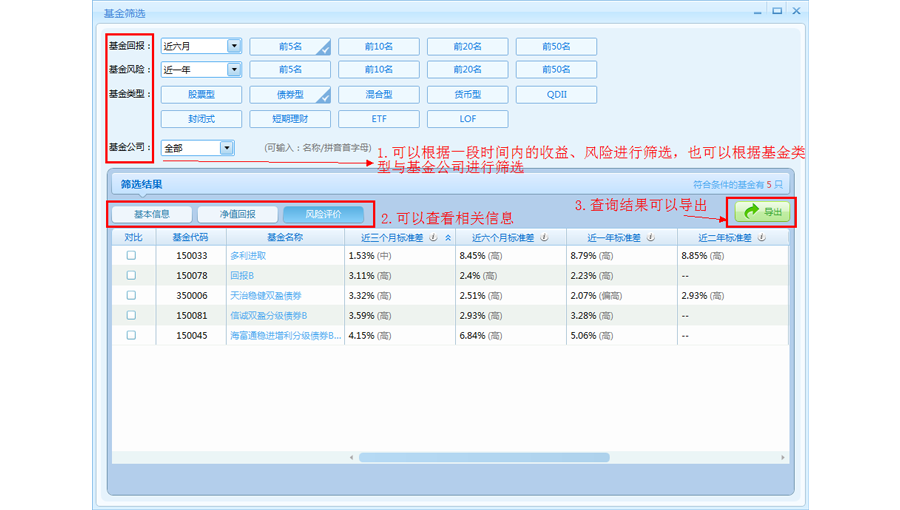Click the 导出 export button
The height and width of the screenshot is (510, 900).
pyautogui.click(x=762, y=212)
